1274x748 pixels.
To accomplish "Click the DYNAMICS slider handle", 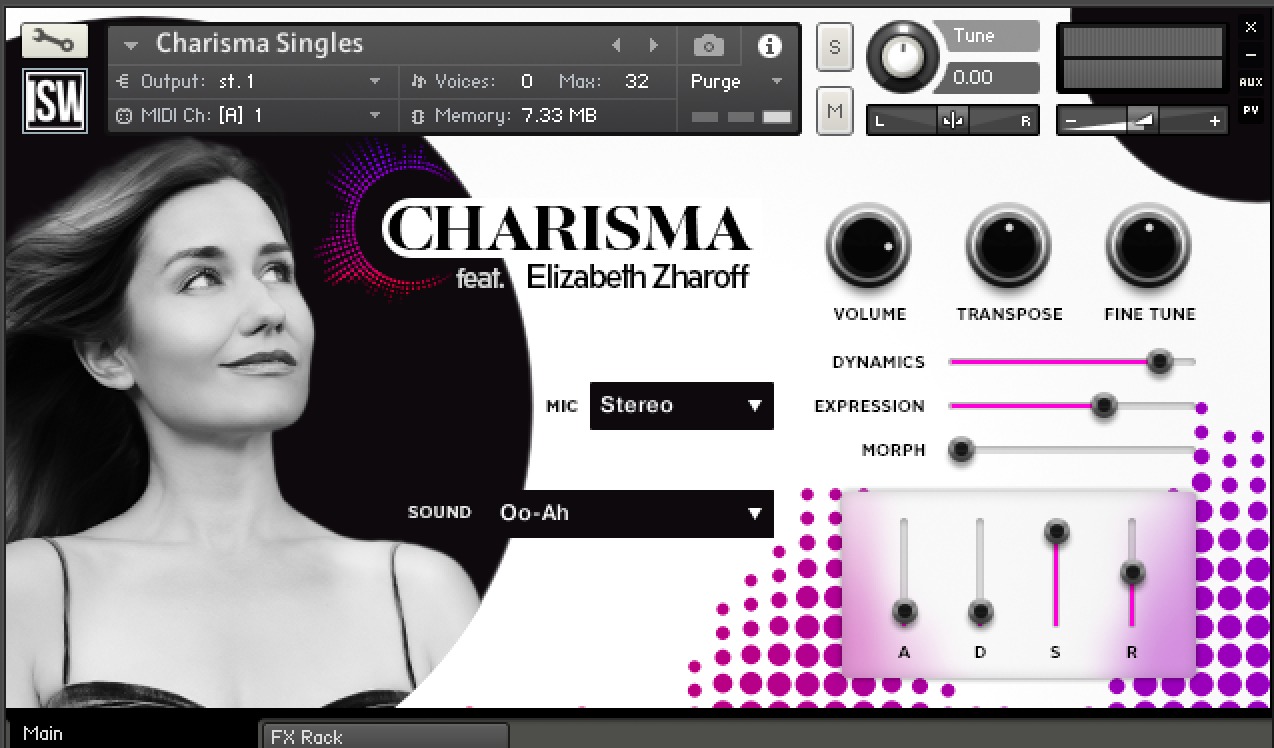I will pos(1159,362).
